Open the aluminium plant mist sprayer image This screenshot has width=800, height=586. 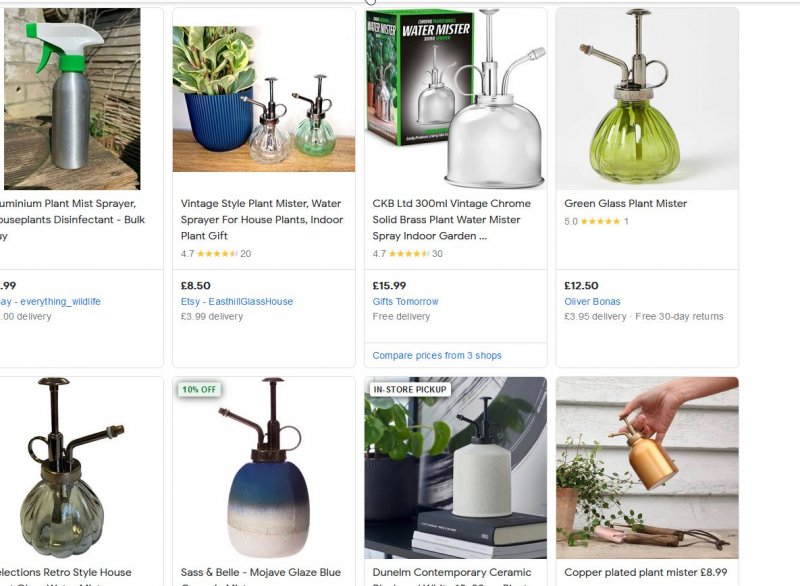(72, 98)
